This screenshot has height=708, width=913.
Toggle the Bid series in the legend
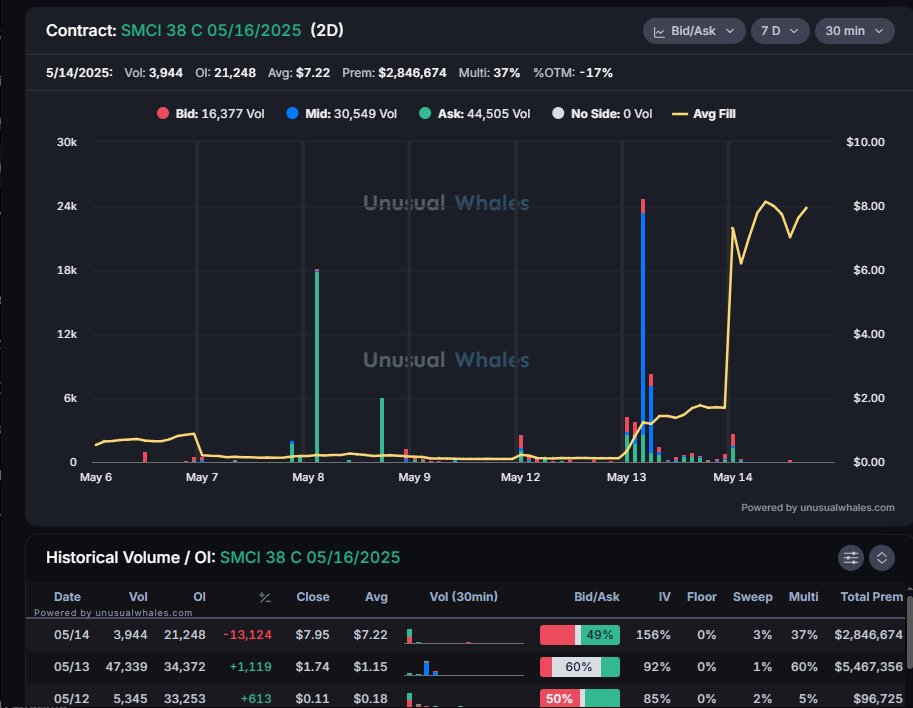210,114
